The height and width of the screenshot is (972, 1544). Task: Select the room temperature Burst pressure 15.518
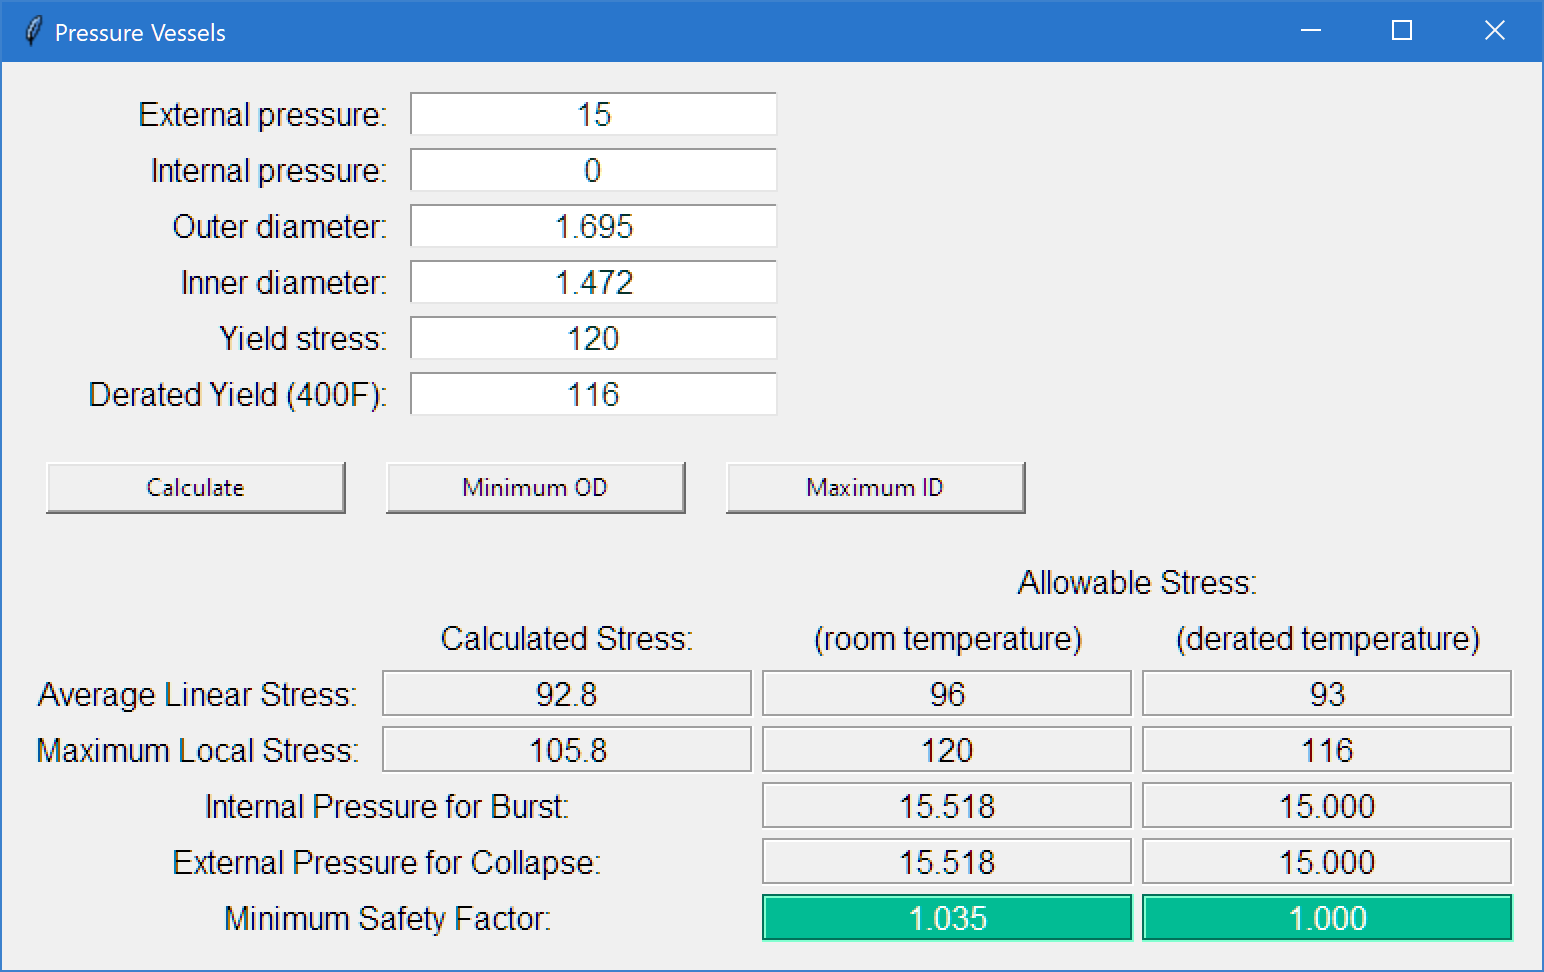pyautogui.click(x=947, y=806)
